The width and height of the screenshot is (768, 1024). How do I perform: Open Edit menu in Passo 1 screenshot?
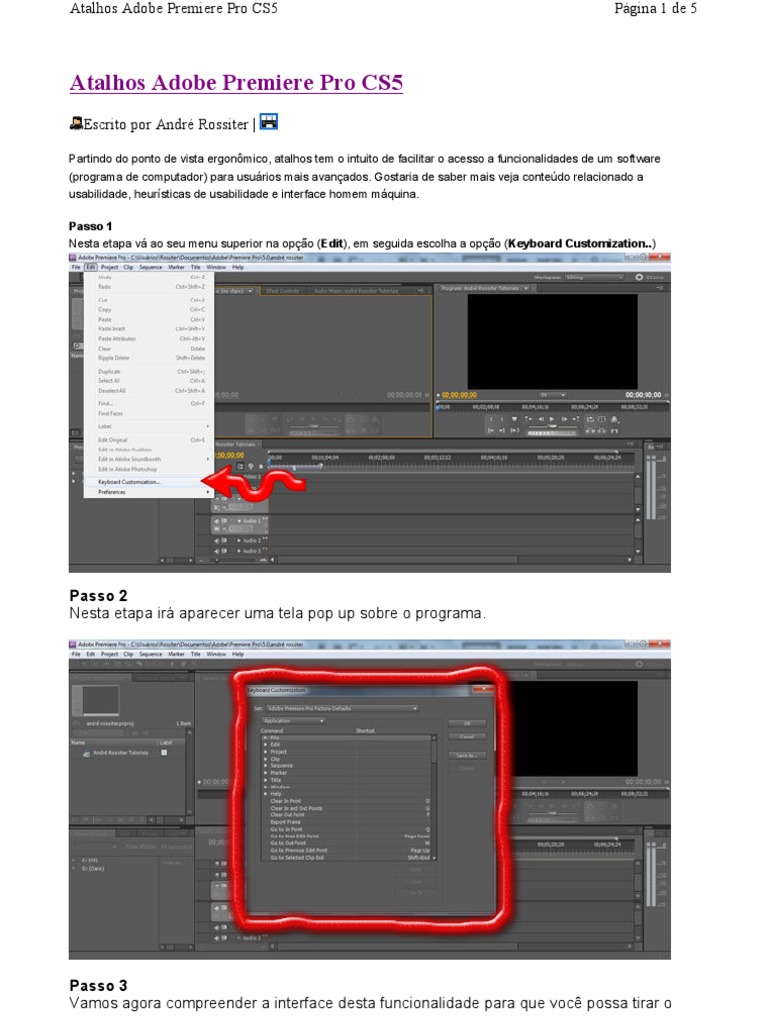91,267
